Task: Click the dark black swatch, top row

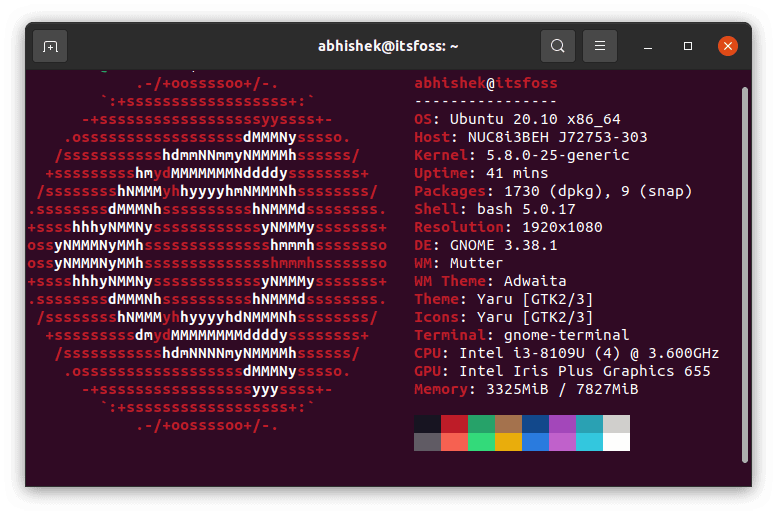Action: 427,424
